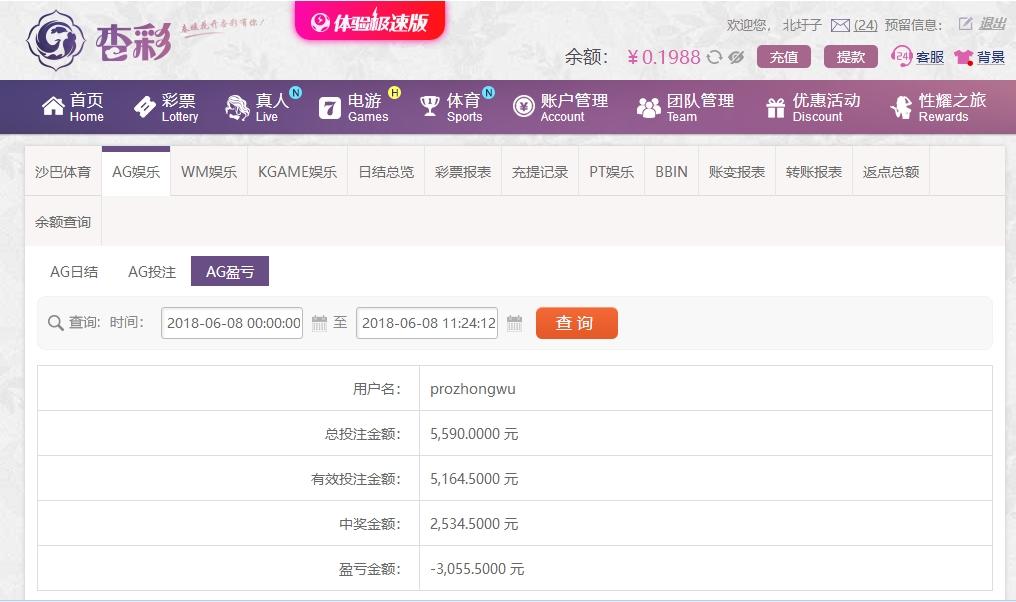This screenshot has height=602, width=1016.
Task: Open the 24 unread messages link
Action: (x=865, y=25)
